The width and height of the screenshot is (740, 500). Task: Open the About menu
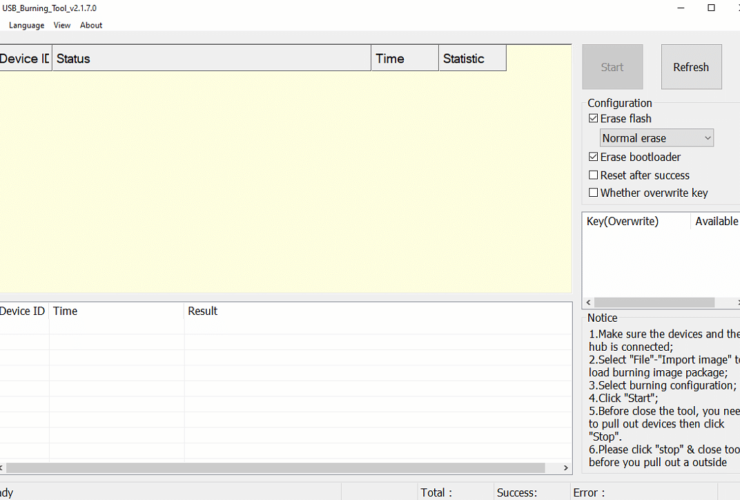tap(91, 25)
